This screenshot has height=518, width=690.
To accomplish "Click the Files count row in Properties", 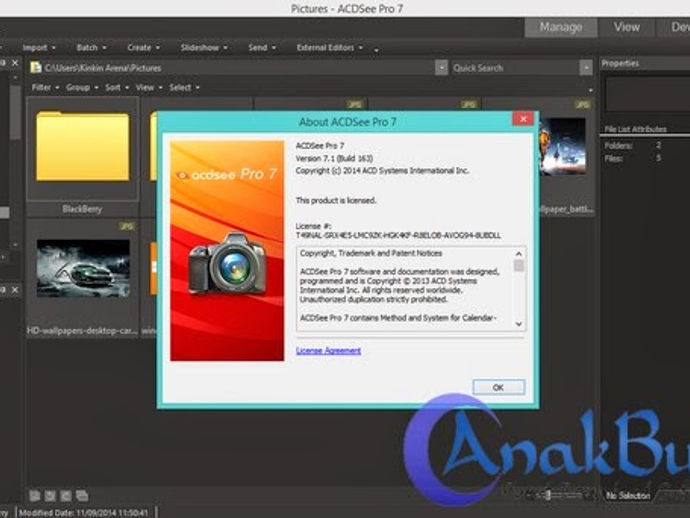I will point(633,158).
